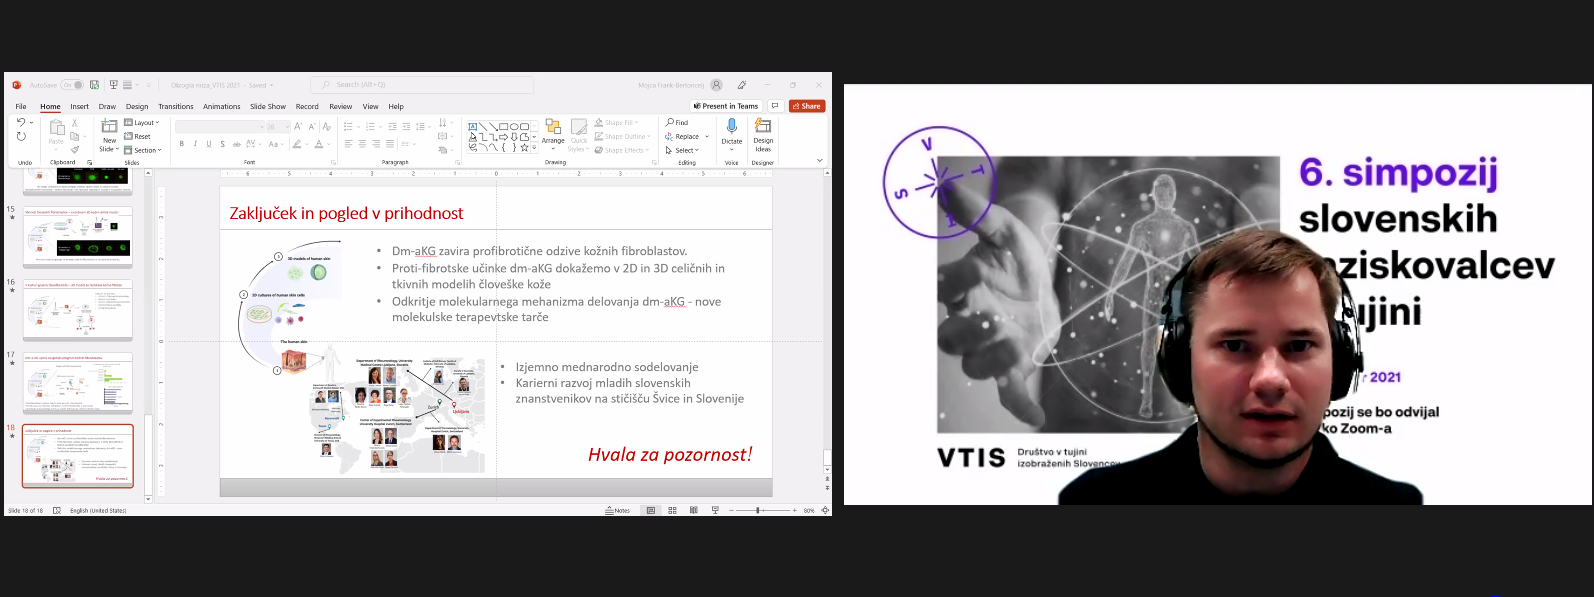Viewport: 1594px width, 597px height.
Task: Click the Comments speech bubble icon
Action: pyautogui.click(x=775, y=106)
